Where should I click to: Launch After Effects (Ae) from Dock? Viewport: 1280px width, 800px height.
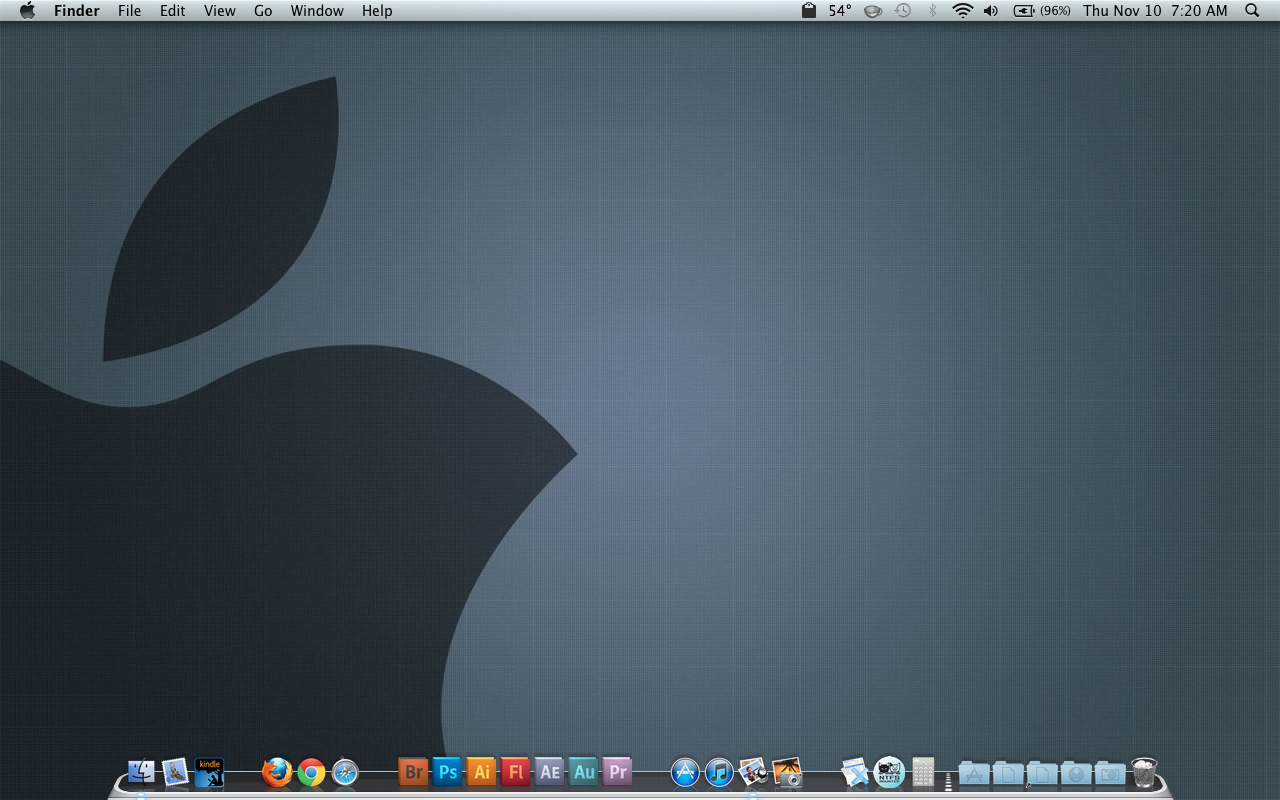coord(549,772)
